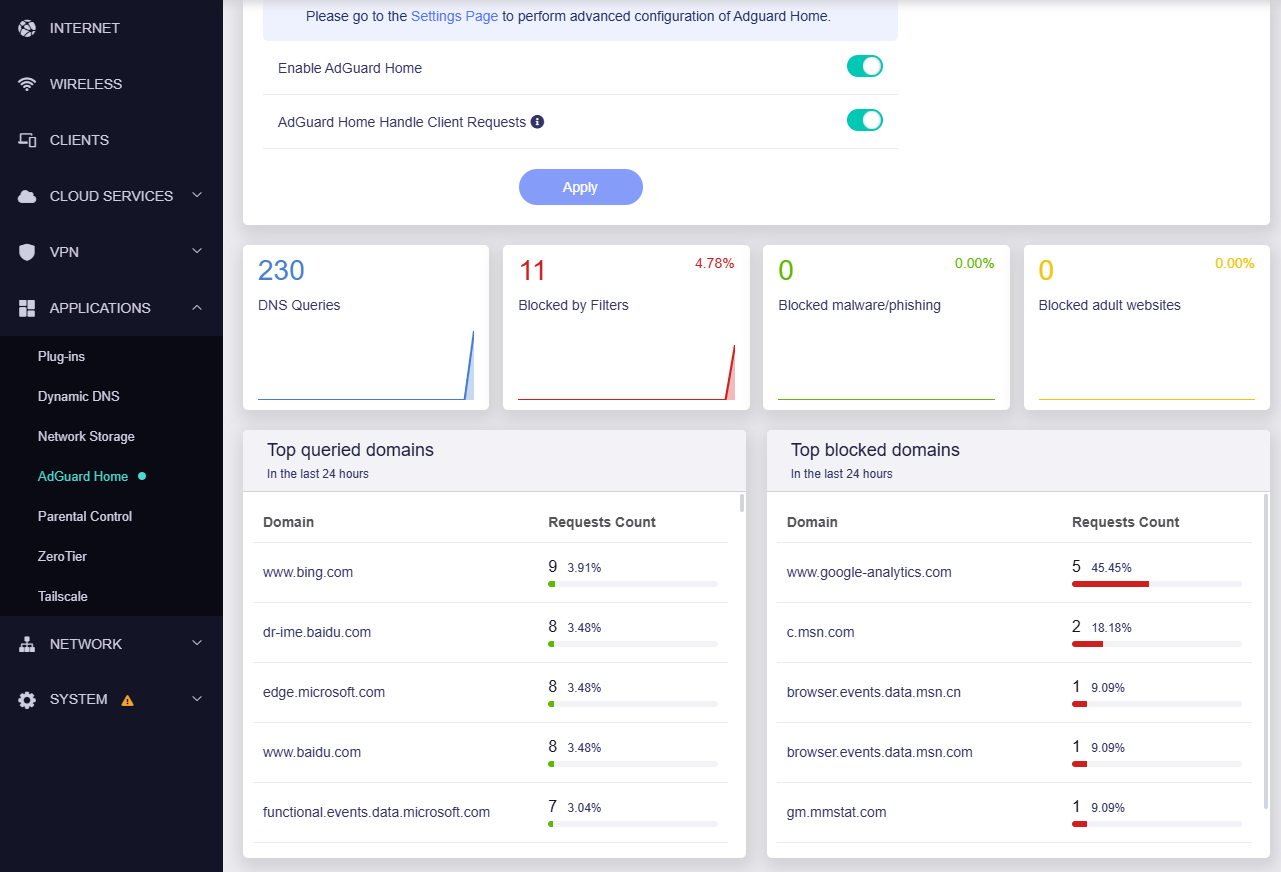Collapse the Applications menu chevron

[197, 307]
